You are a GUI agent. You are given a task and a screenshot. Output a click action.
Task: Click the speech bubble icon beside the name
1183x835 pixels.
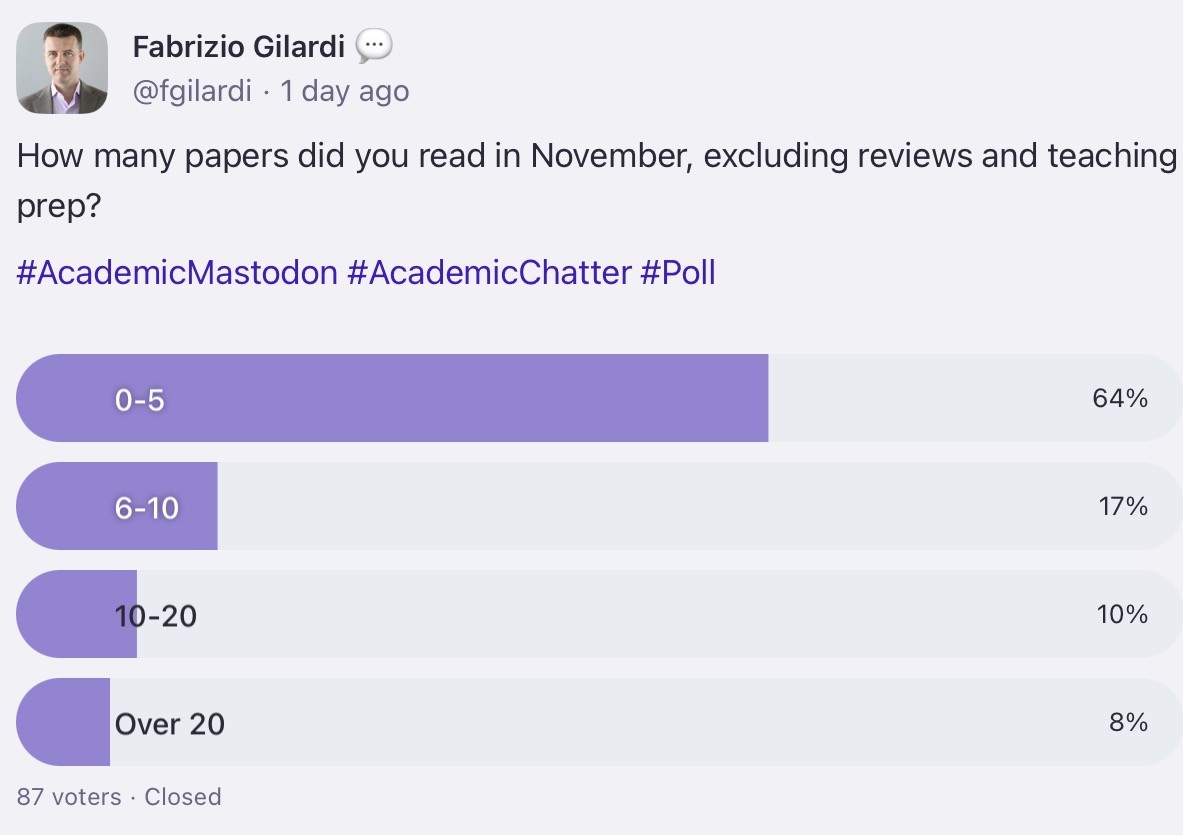[x=374, y=45]
